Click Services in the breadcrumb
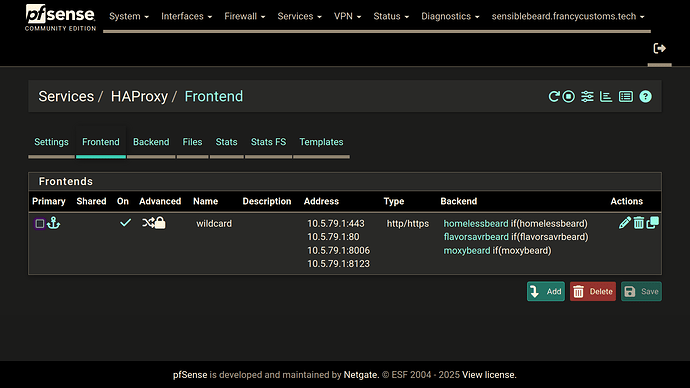690x388 pixels. pyautogui.click(x=66, y=96)
